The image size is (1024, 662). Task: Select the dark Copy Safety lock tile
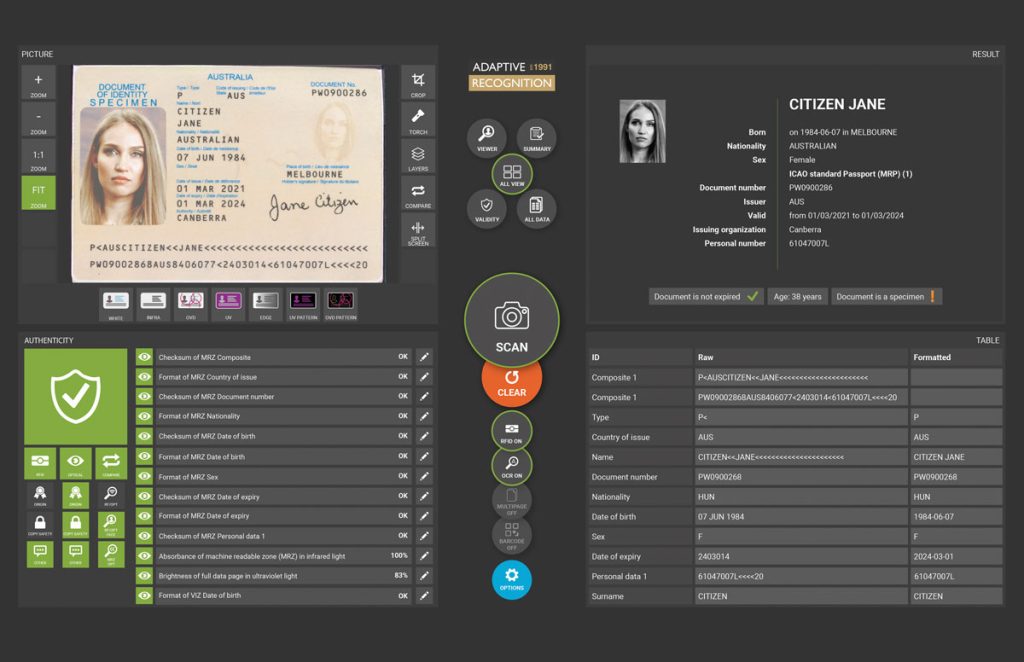tap(40, 525)
